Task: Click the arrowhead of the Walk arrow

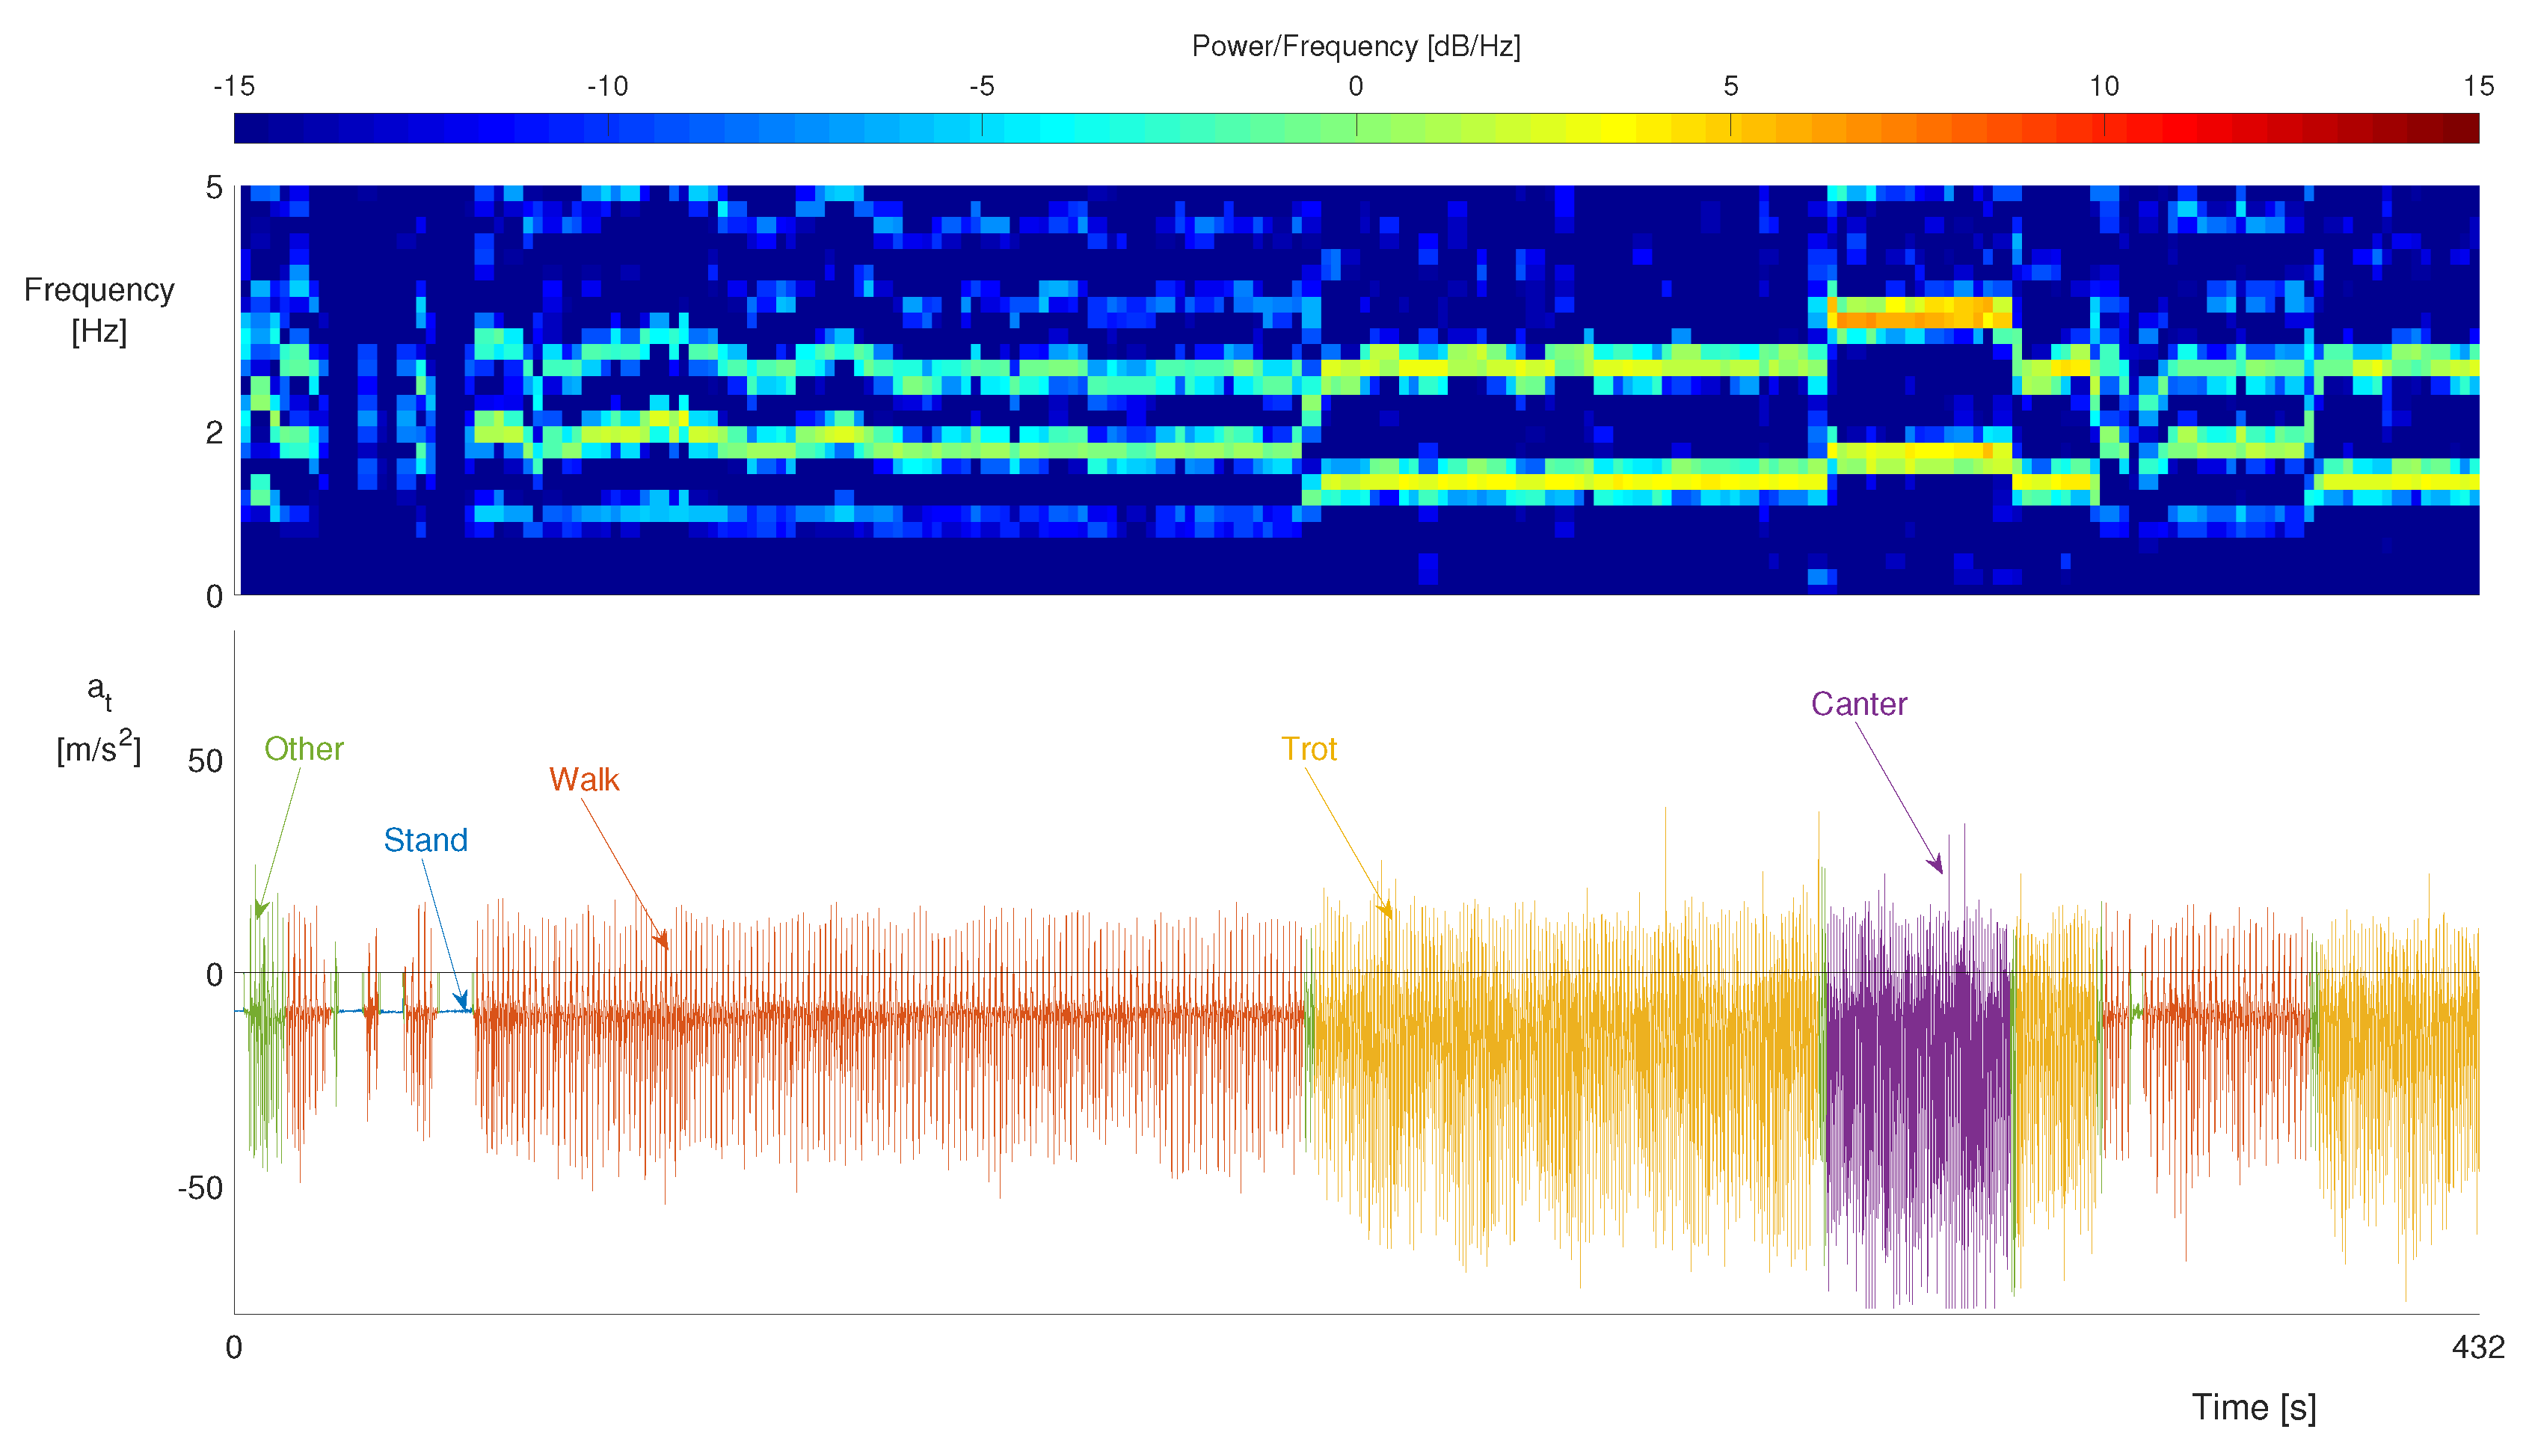Action: [x=663, y=942]
